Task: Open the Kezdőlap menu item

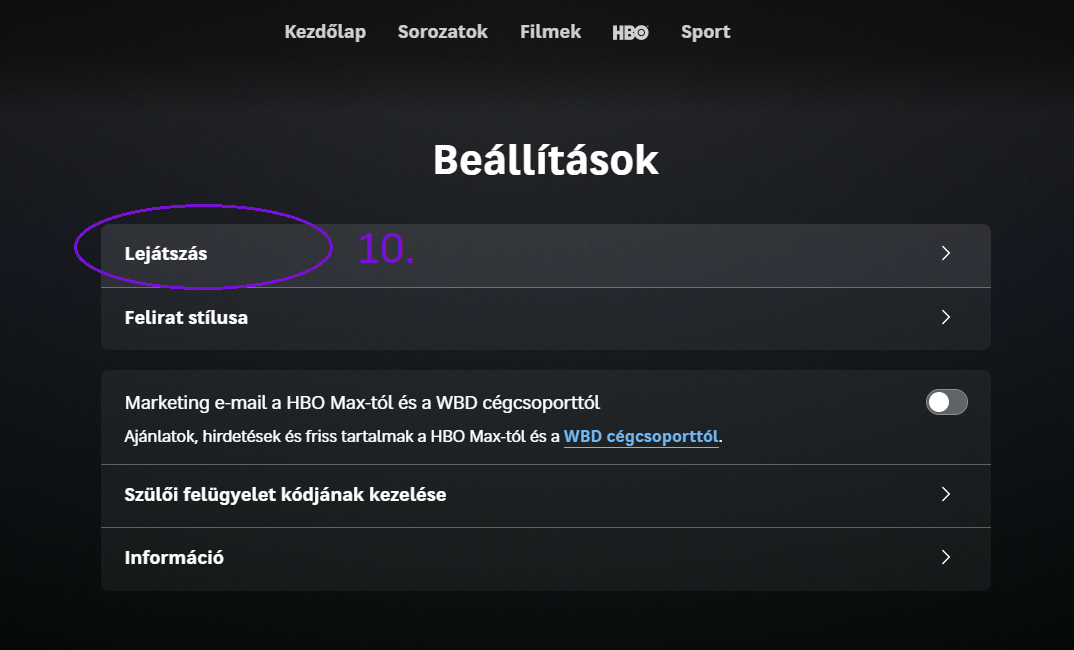Action: pyautogui.click(x=325, y=31)
